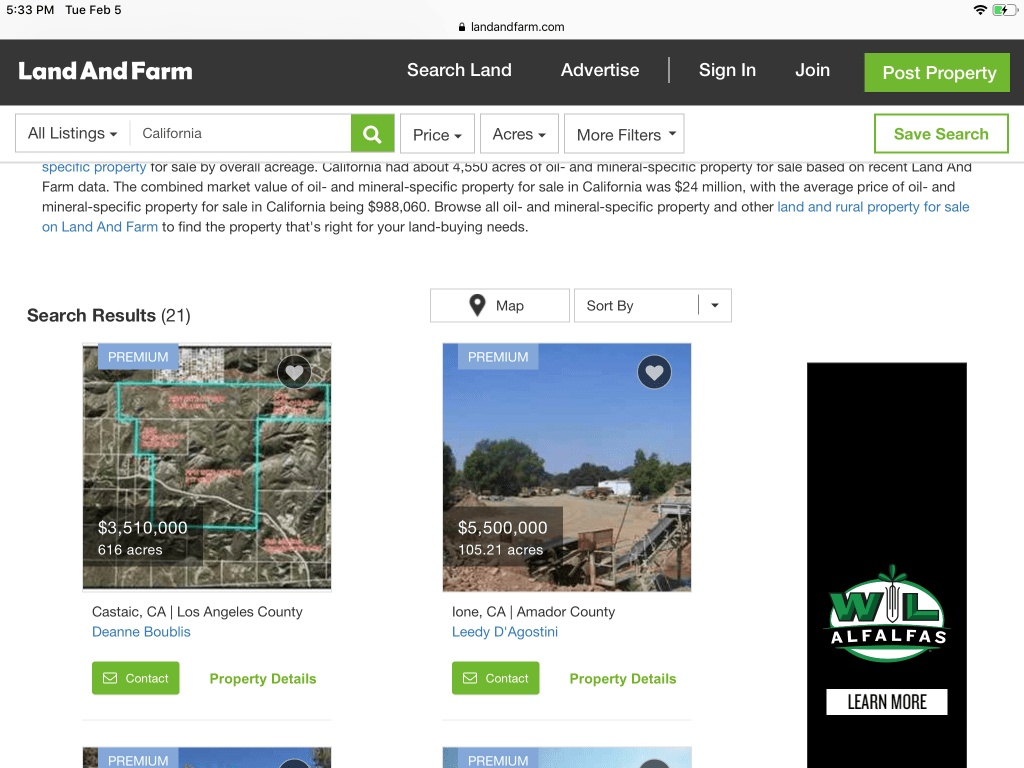The height and width of the screenshot is (768, 1024).
Task: Expand the Price filter dropdown
Action: (x=437, y=135)
